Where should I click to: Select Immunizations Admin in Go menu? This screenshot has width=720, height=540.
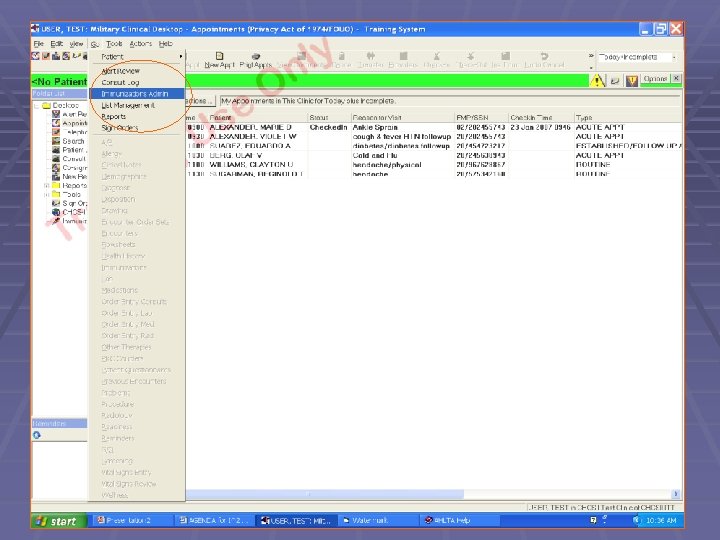tap(137, 94)
